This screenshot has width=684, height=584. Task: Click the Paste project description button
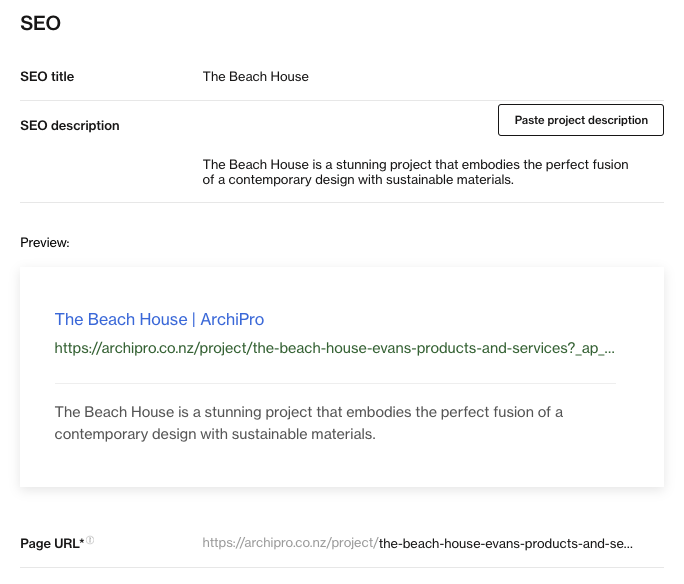(581, 120)
